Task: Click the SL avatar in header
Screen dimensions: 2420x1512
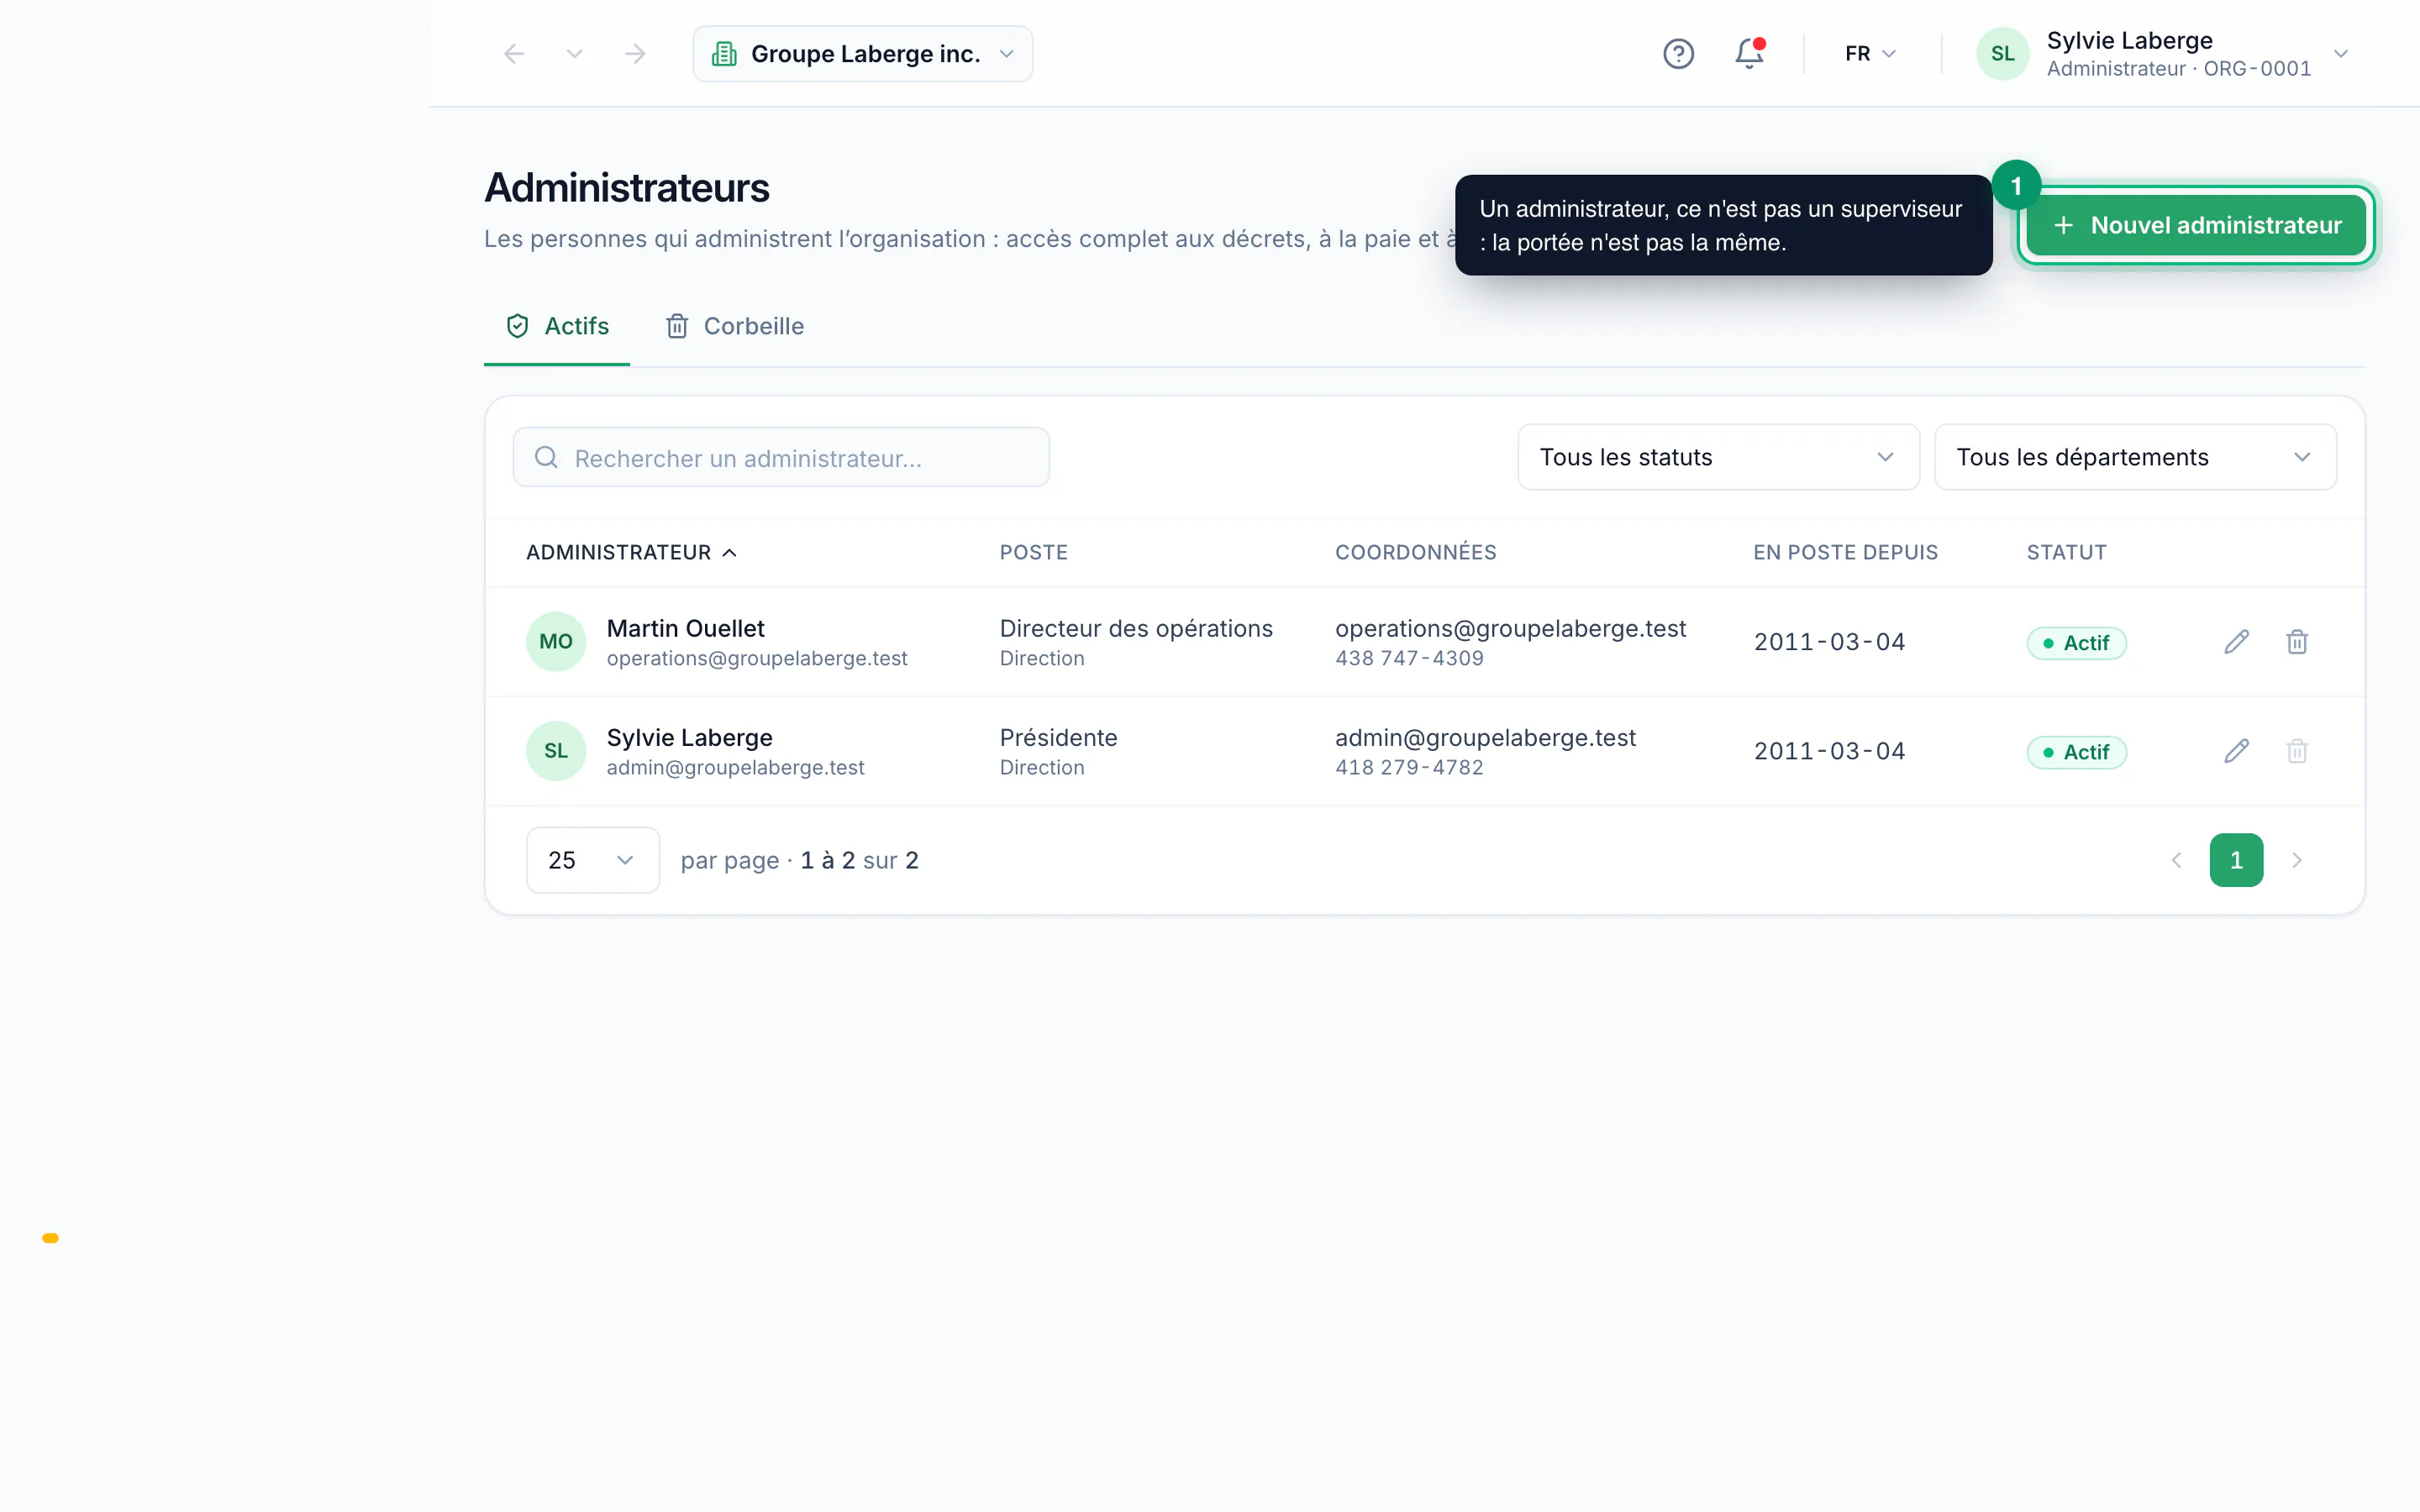Action: [2002, 54]
